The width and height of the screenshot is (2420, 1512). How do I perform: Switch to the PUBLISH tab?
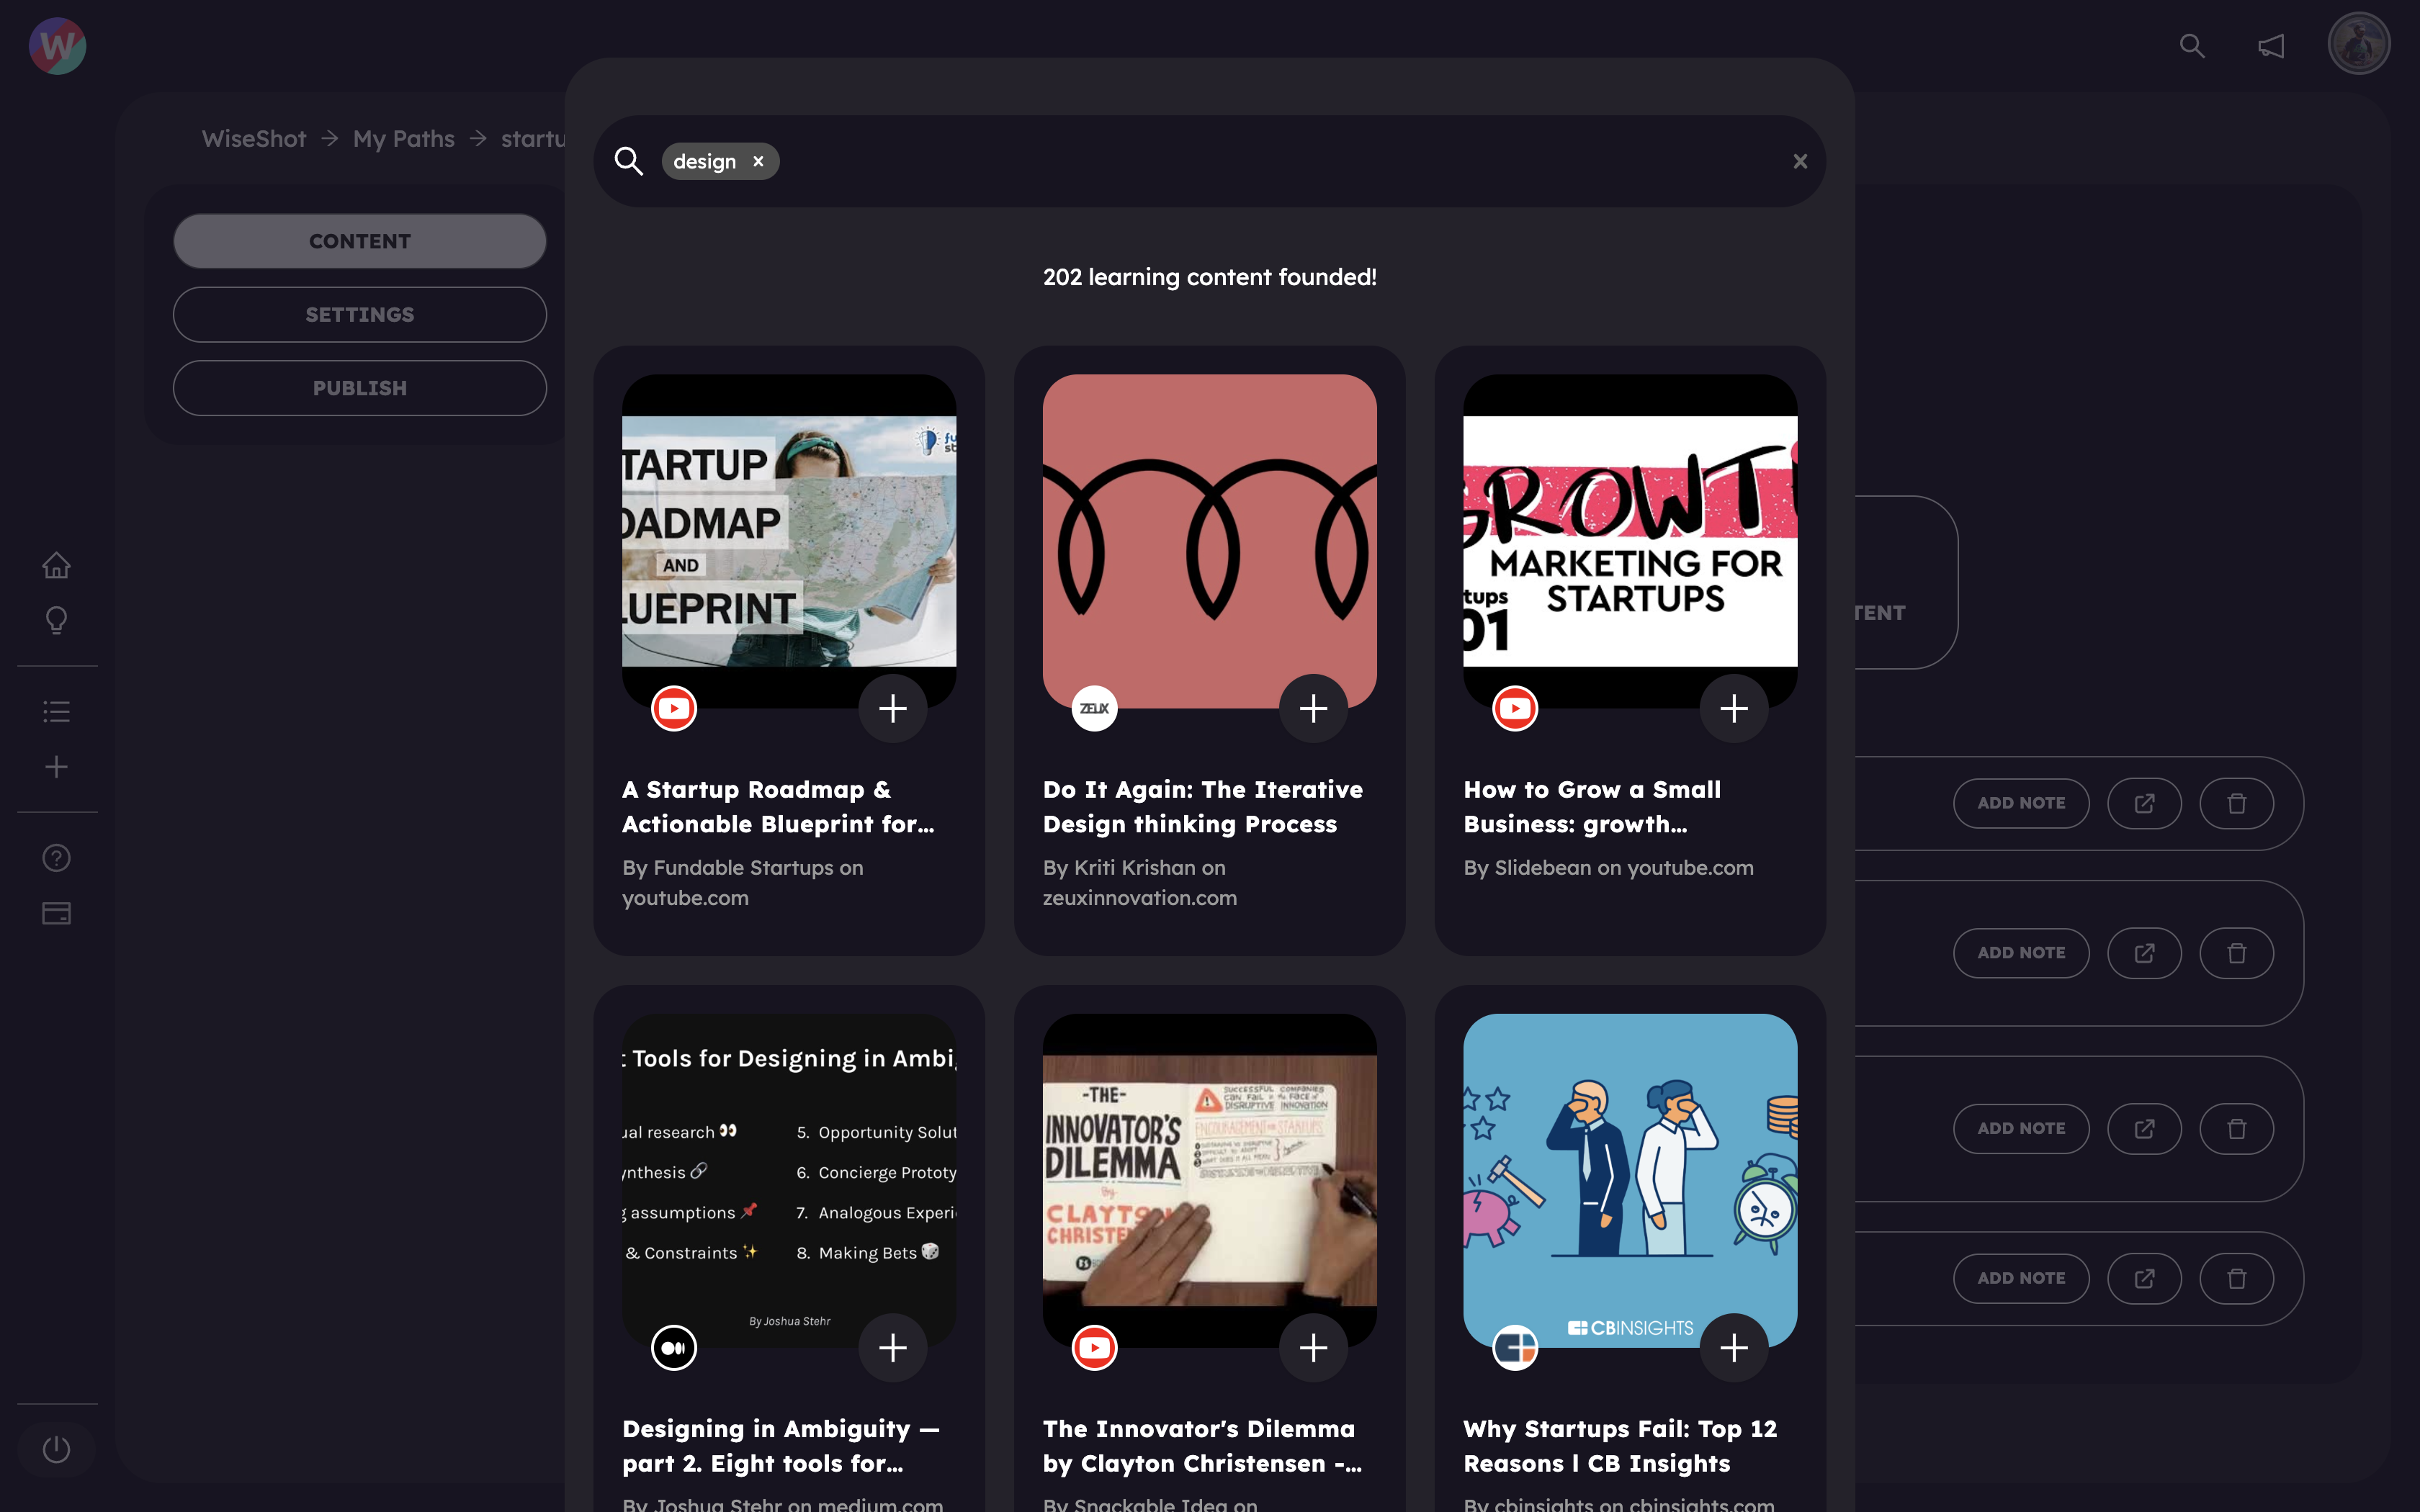360,388
